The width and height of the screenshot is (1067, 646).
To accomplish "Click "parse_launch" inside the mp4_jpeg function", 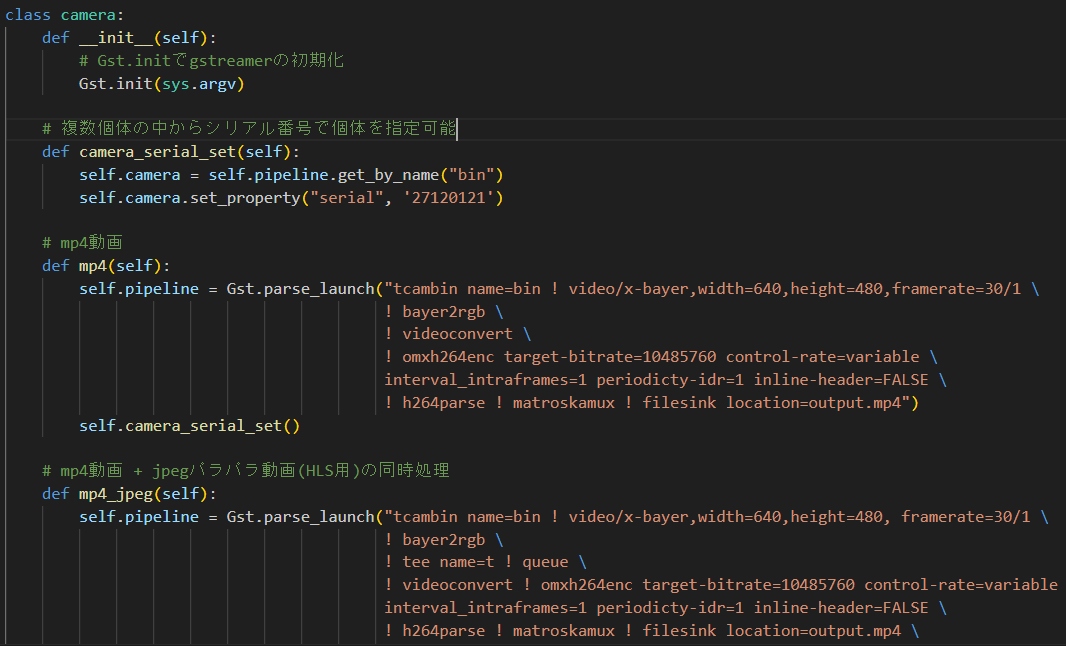I will click(319, 517).
